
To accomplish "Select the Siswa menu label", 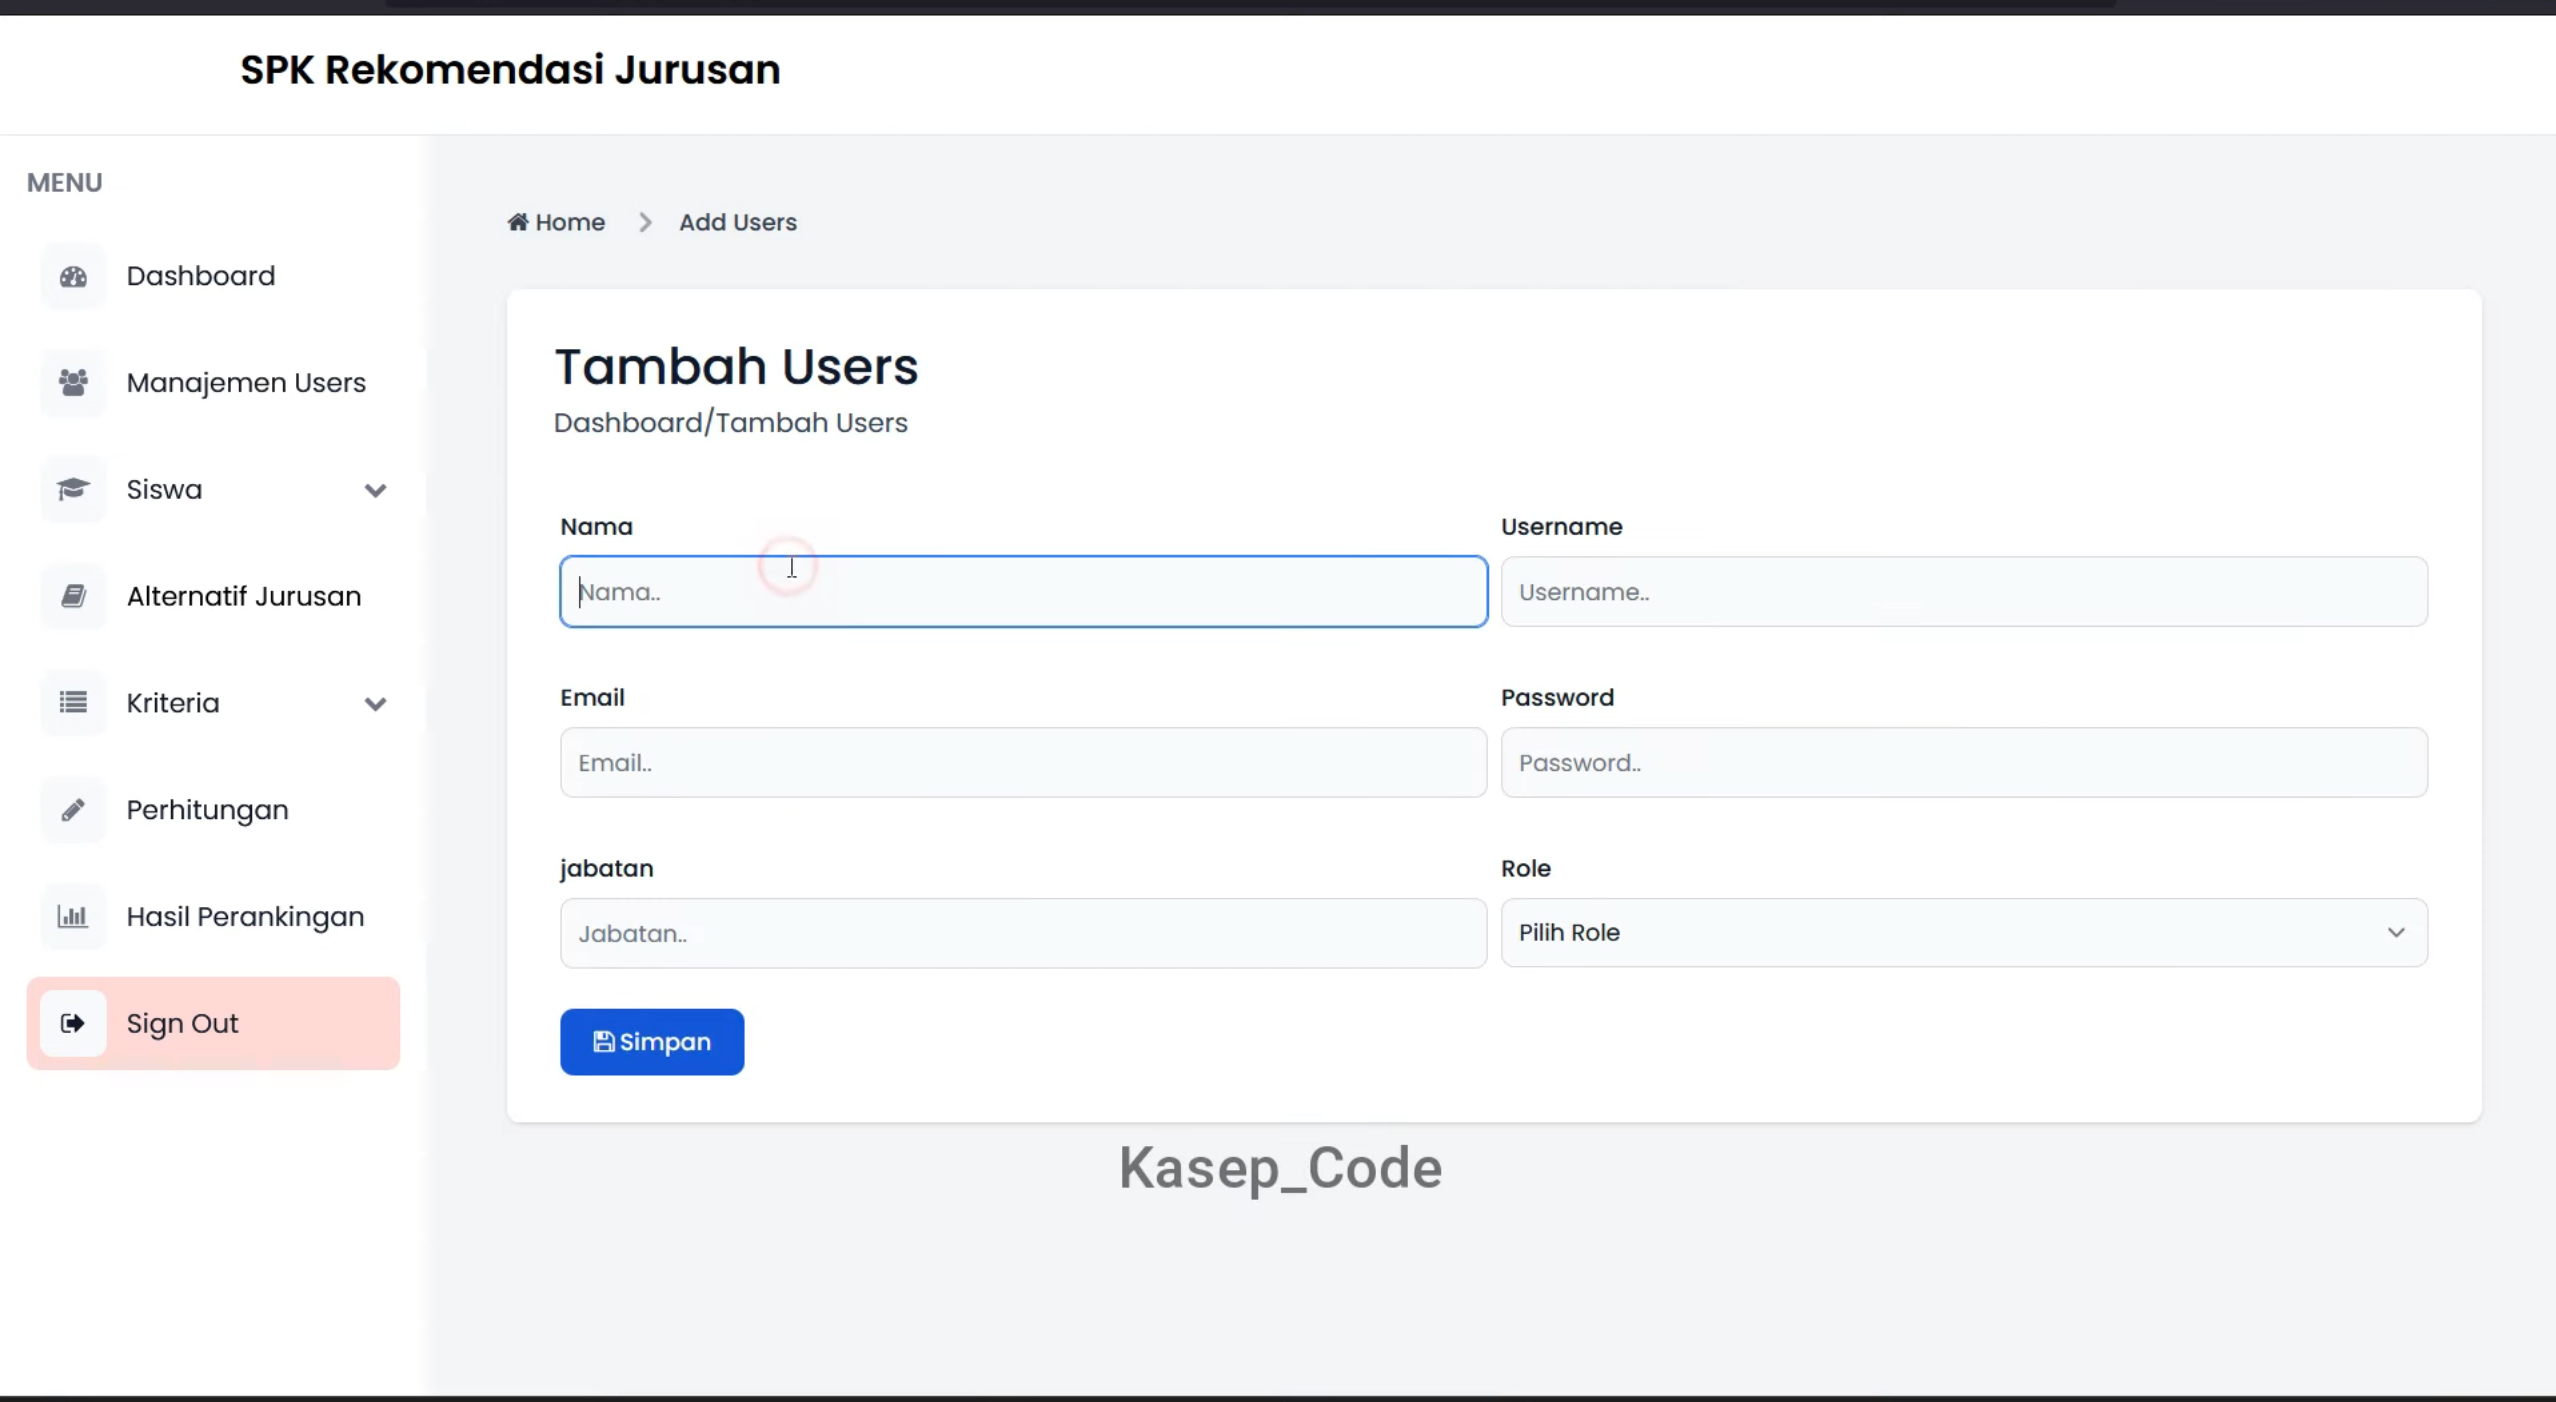I will click(164, 489).
